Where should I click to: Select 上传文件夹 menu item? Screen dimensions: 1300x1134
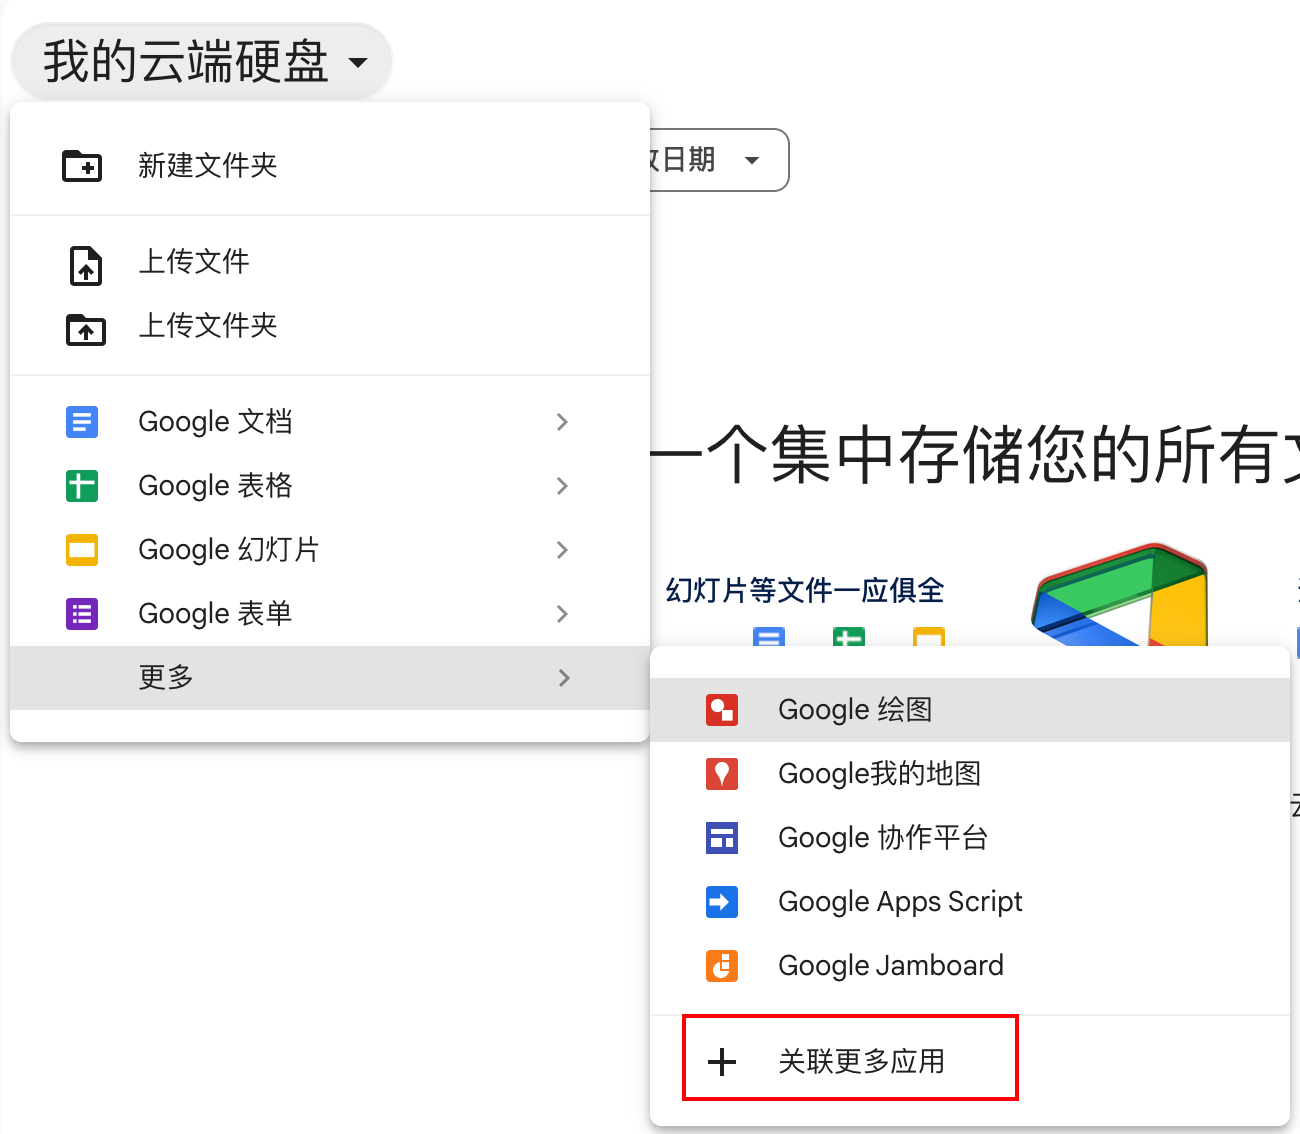click(x=330, y=326)
